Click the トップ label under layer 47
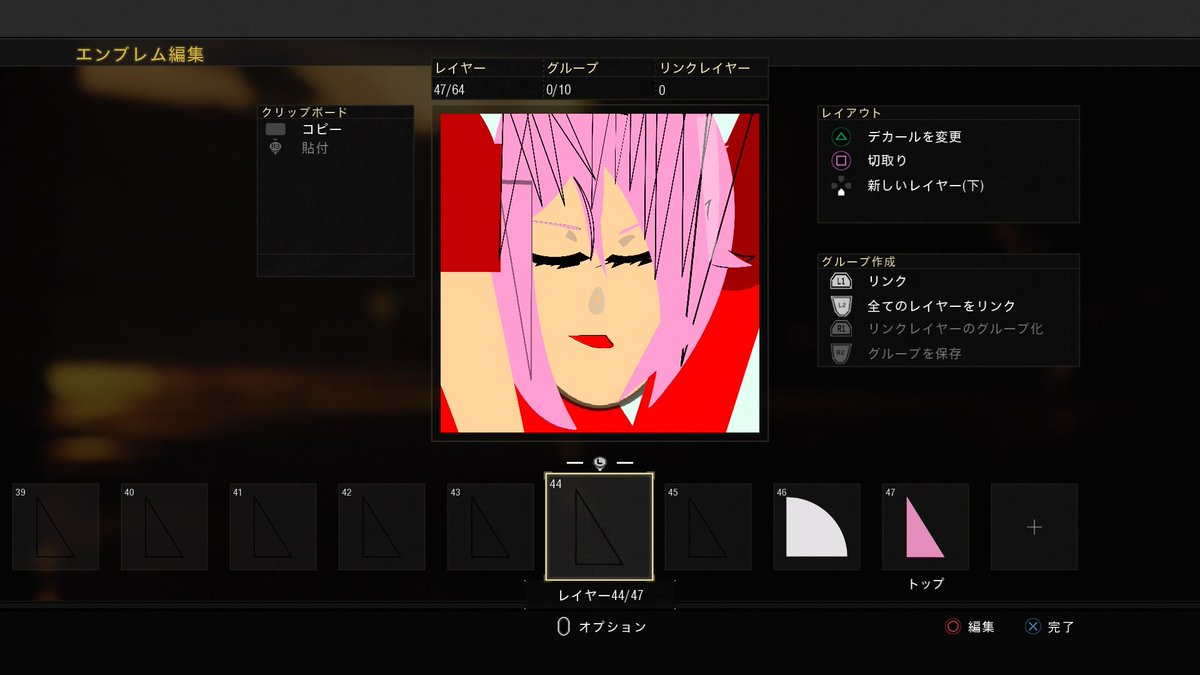 point(925,583)
